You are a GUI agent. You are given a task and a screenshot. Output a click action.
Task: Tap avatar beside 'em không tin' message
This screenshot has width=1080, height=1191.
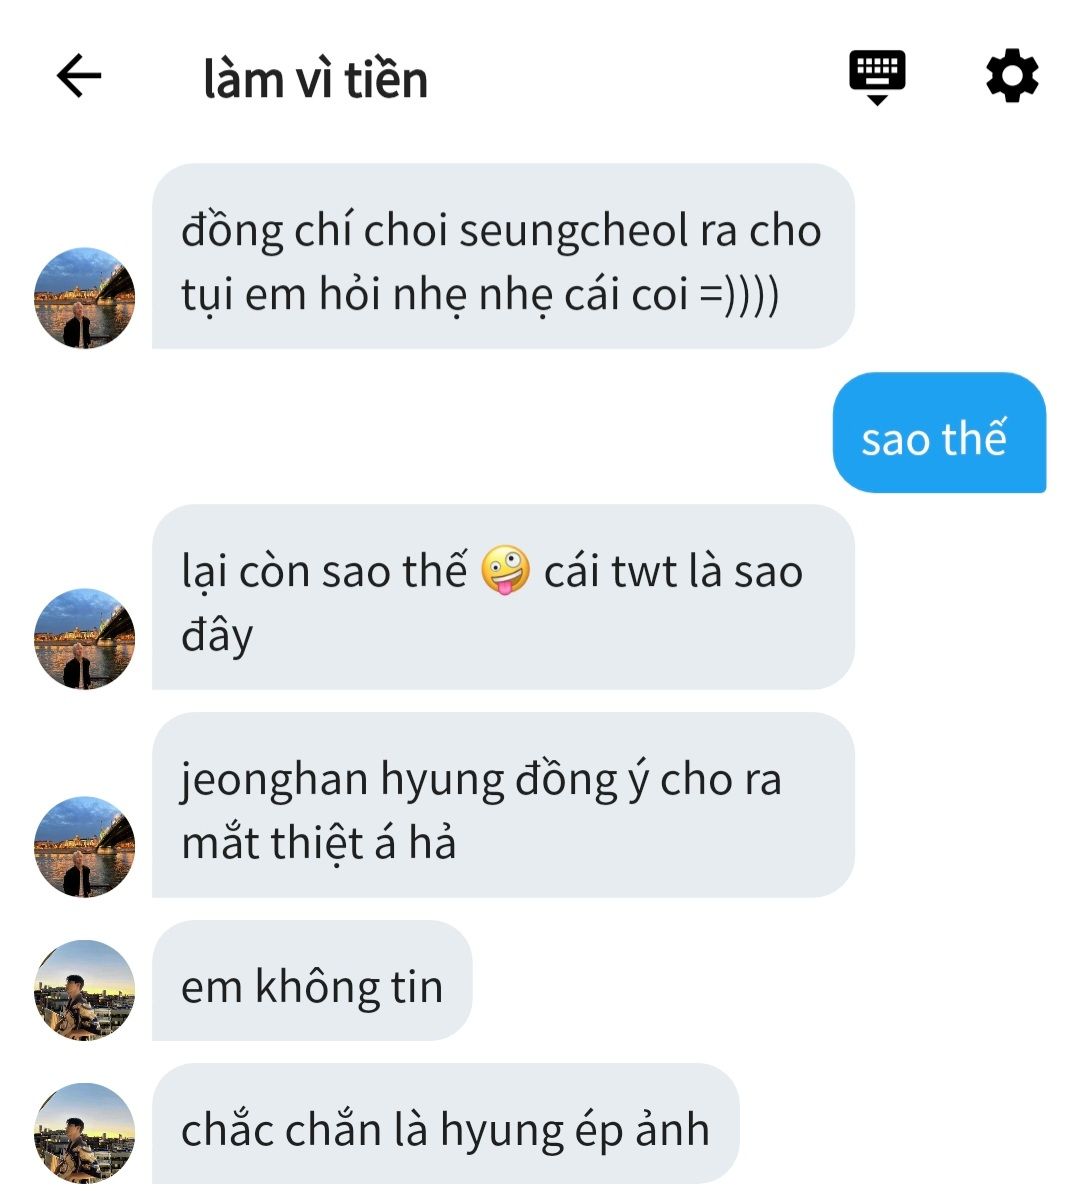tap(84, 990)
